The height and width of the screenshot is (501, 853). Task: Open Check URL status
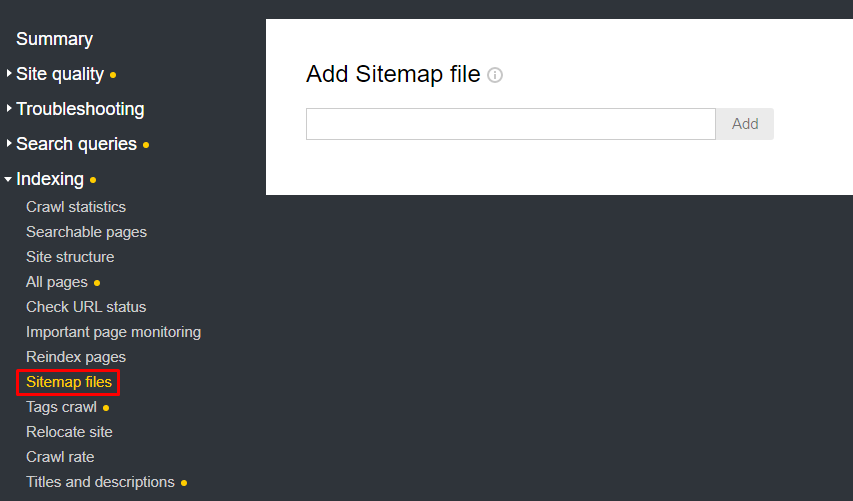pyautogui.click(x=86, y=307)
